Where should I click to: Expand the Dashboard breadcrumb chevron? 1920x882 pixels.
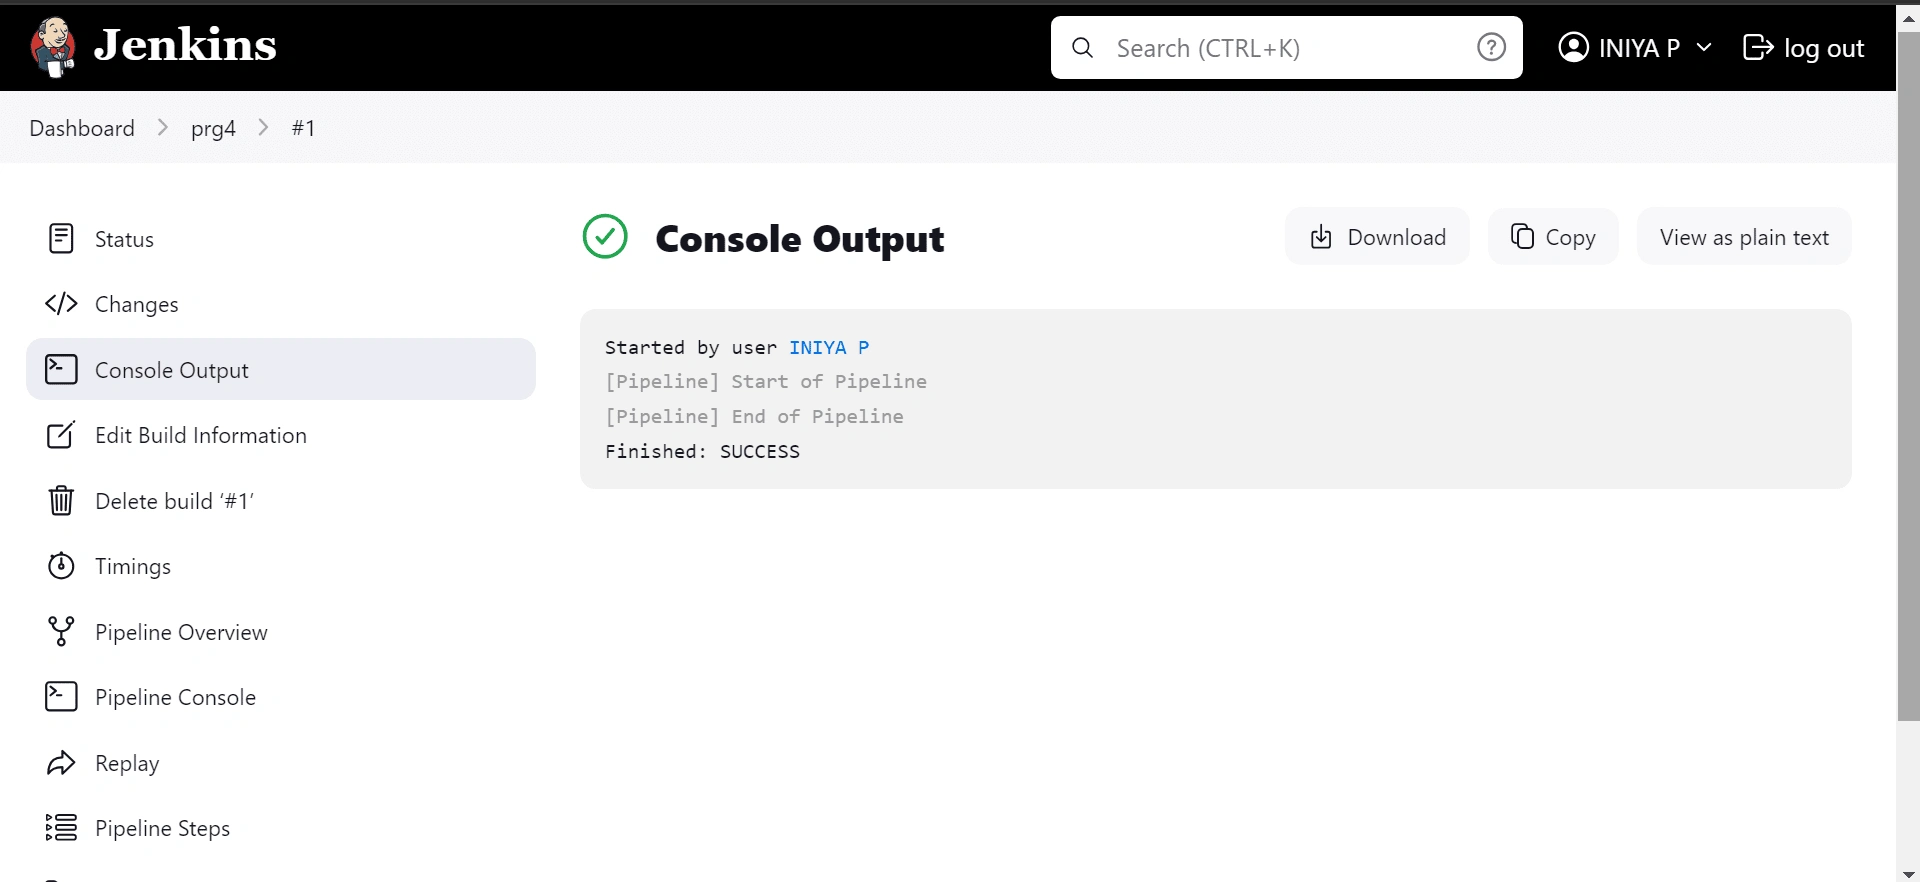coord(163,128)
